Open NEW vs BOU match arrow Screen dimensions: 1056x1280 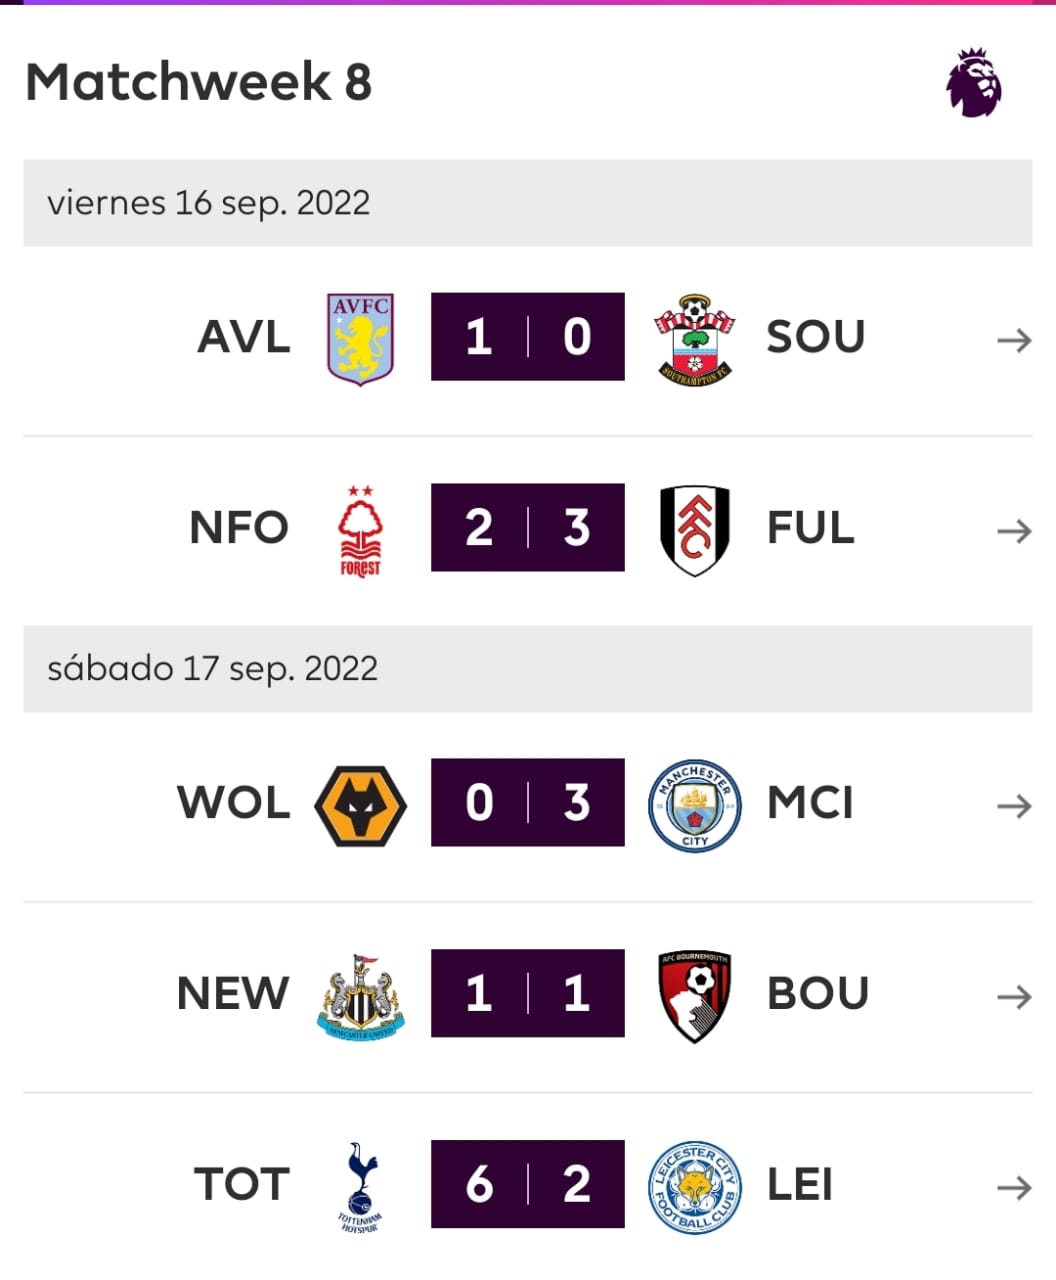tap(1014, 997)
